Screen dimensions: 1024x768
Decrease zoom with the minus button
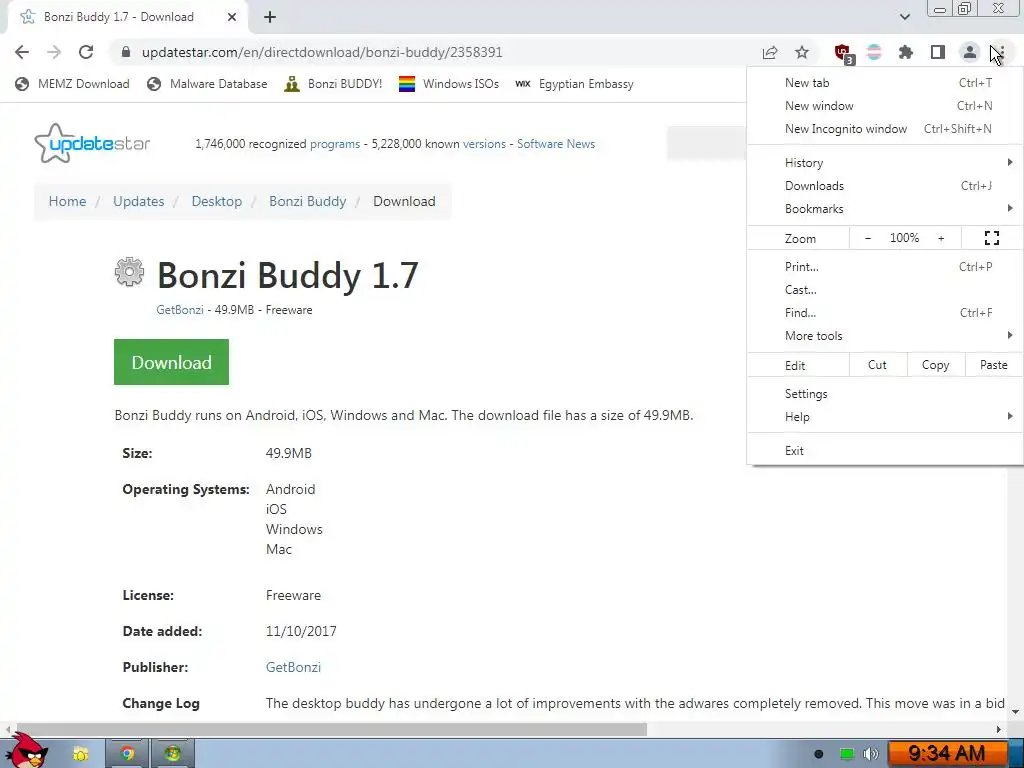(x=867, y=238)
